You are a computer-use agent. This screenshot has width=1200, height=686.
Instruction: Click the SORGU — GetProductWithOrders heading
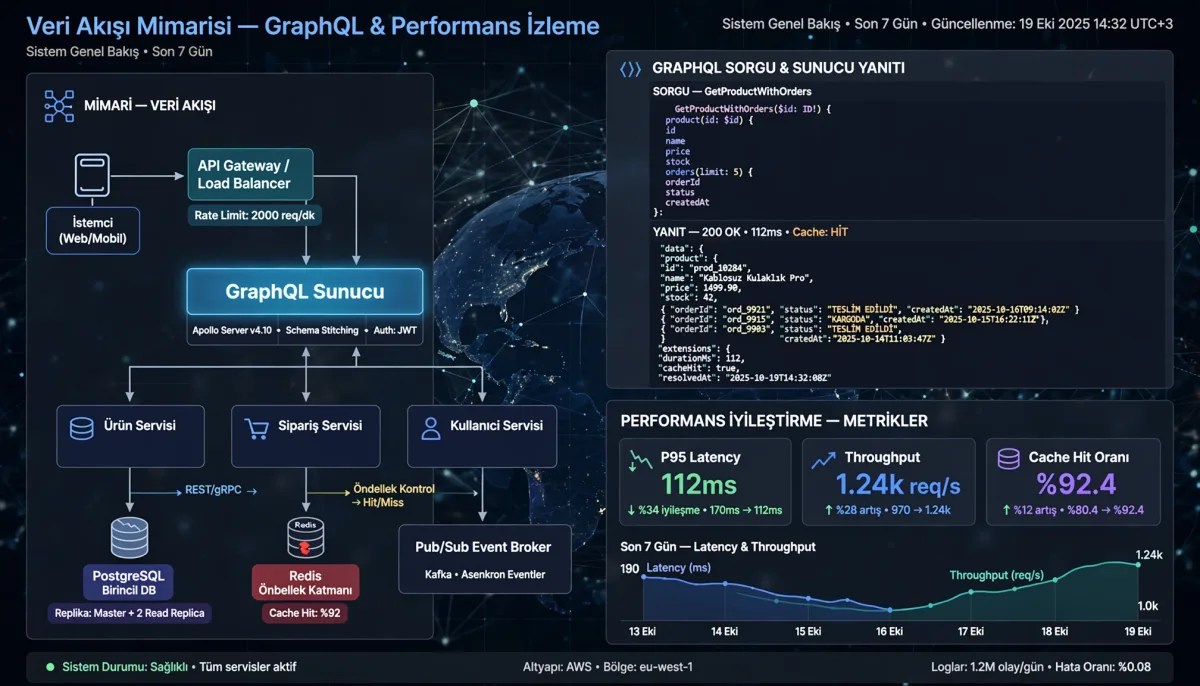[732, 92]
